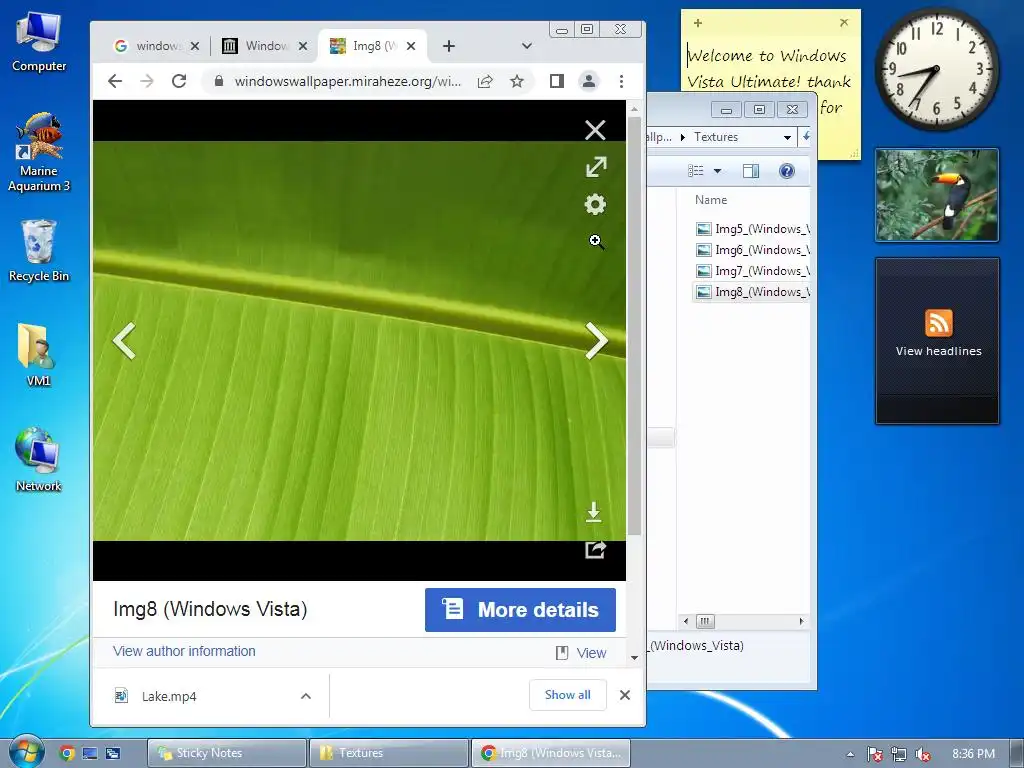Close the Google search tab
Screen dimensions: 1024x768
pyautogui.click(x=195, y=46)
